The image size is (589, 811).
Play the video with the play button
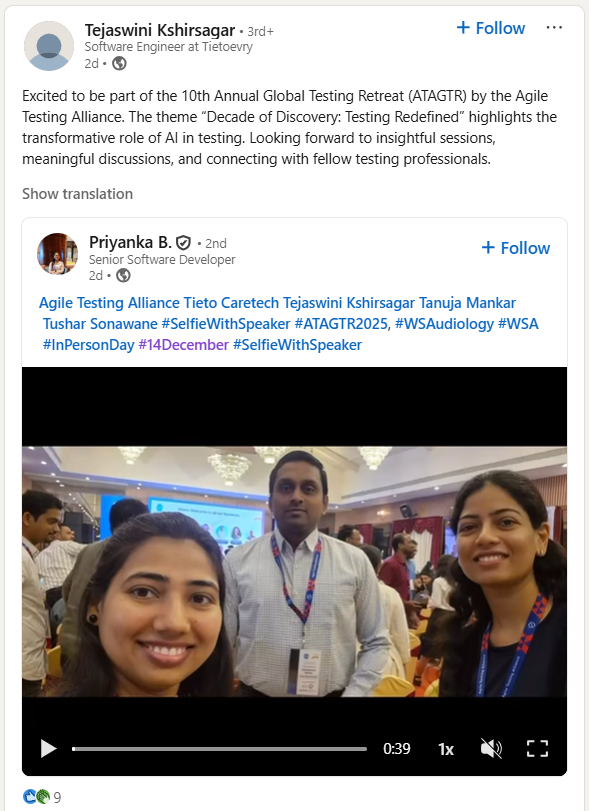coord(48,748)
